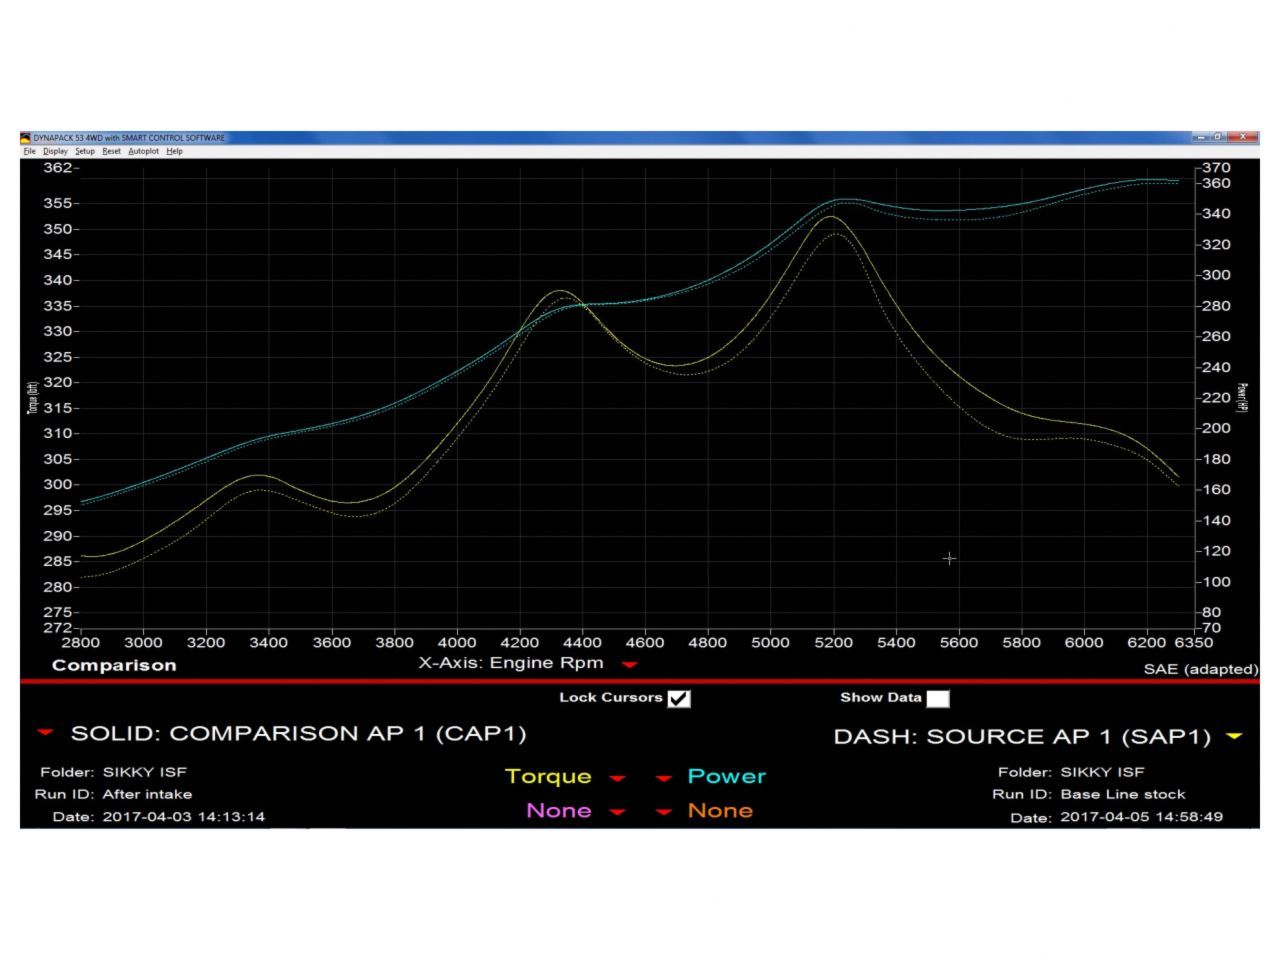Open the Setup menu
Screen dimensions: 1280x960
click(x=85, y=151)
